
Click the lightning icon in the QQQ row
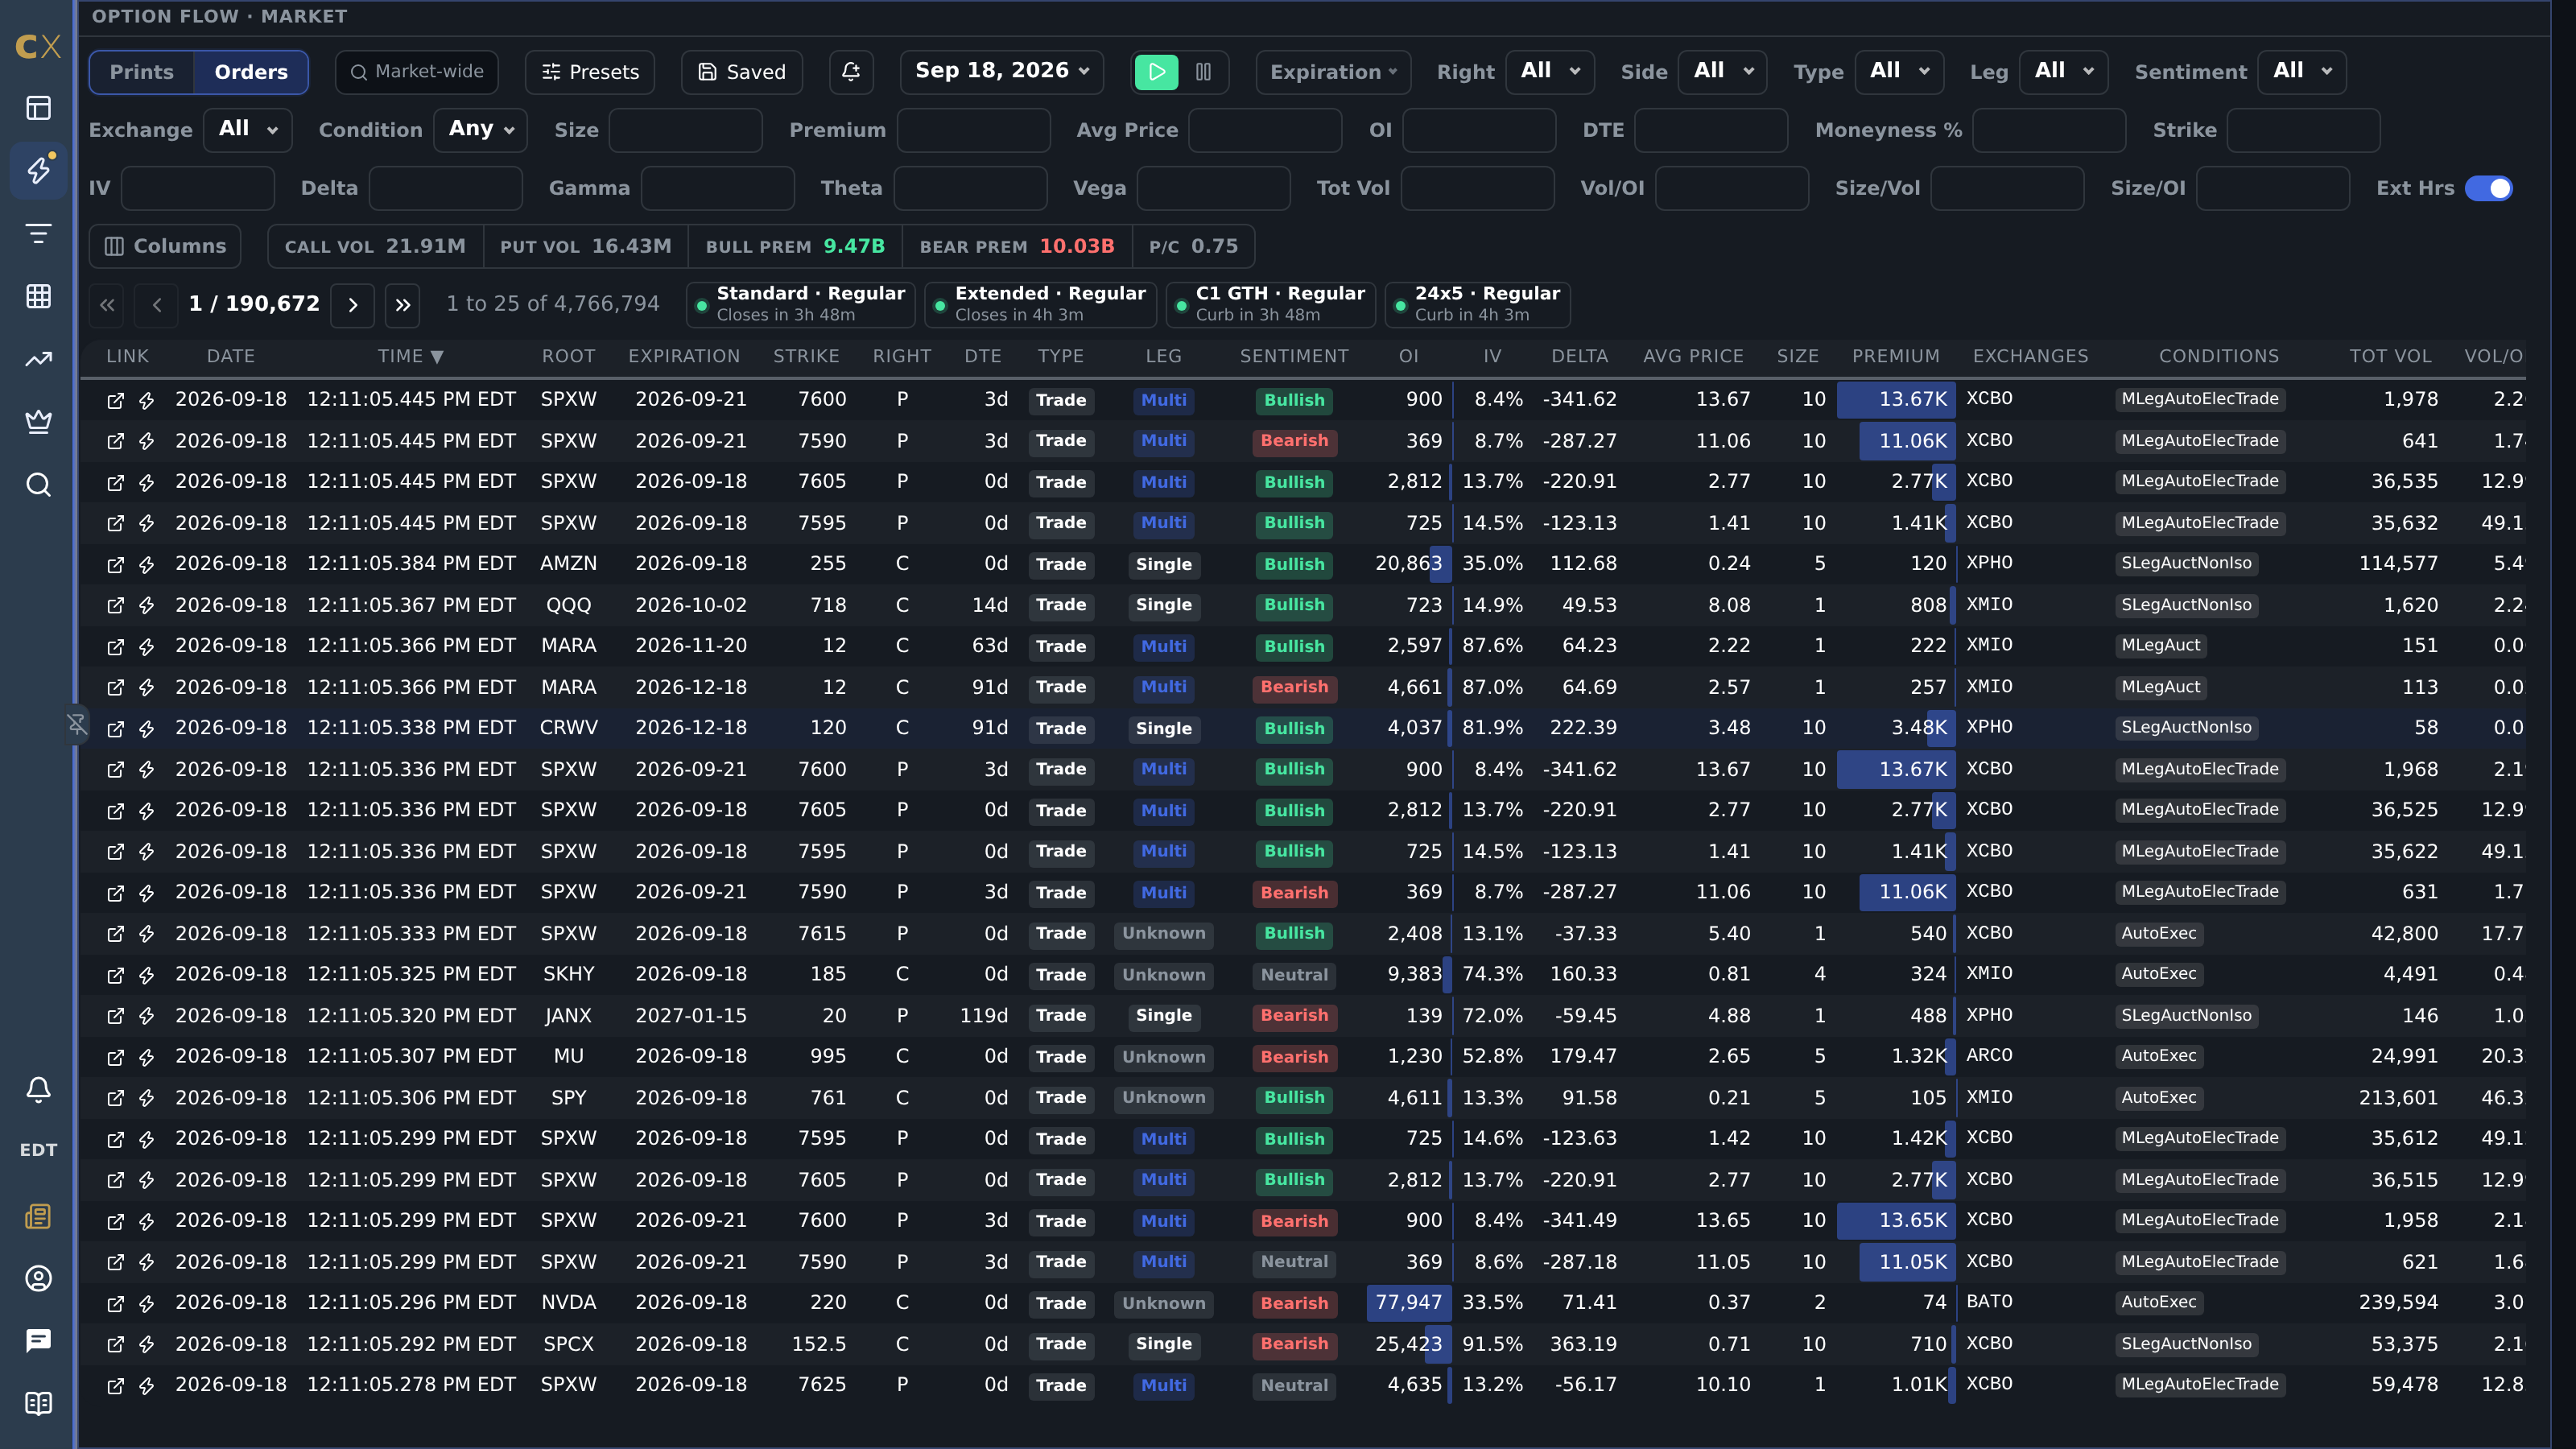coord(147,606)
